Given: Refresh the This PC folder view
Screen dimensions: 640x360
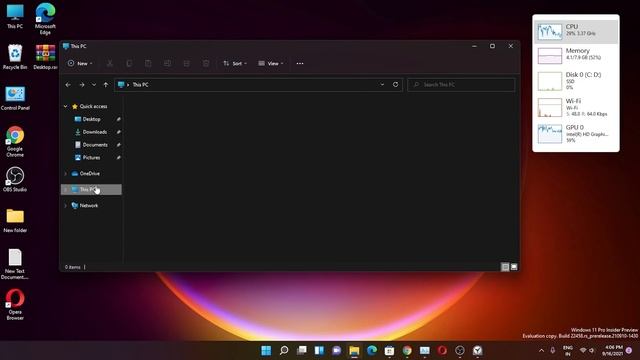Looking at the screenshot, I should (x=396, y=84).
